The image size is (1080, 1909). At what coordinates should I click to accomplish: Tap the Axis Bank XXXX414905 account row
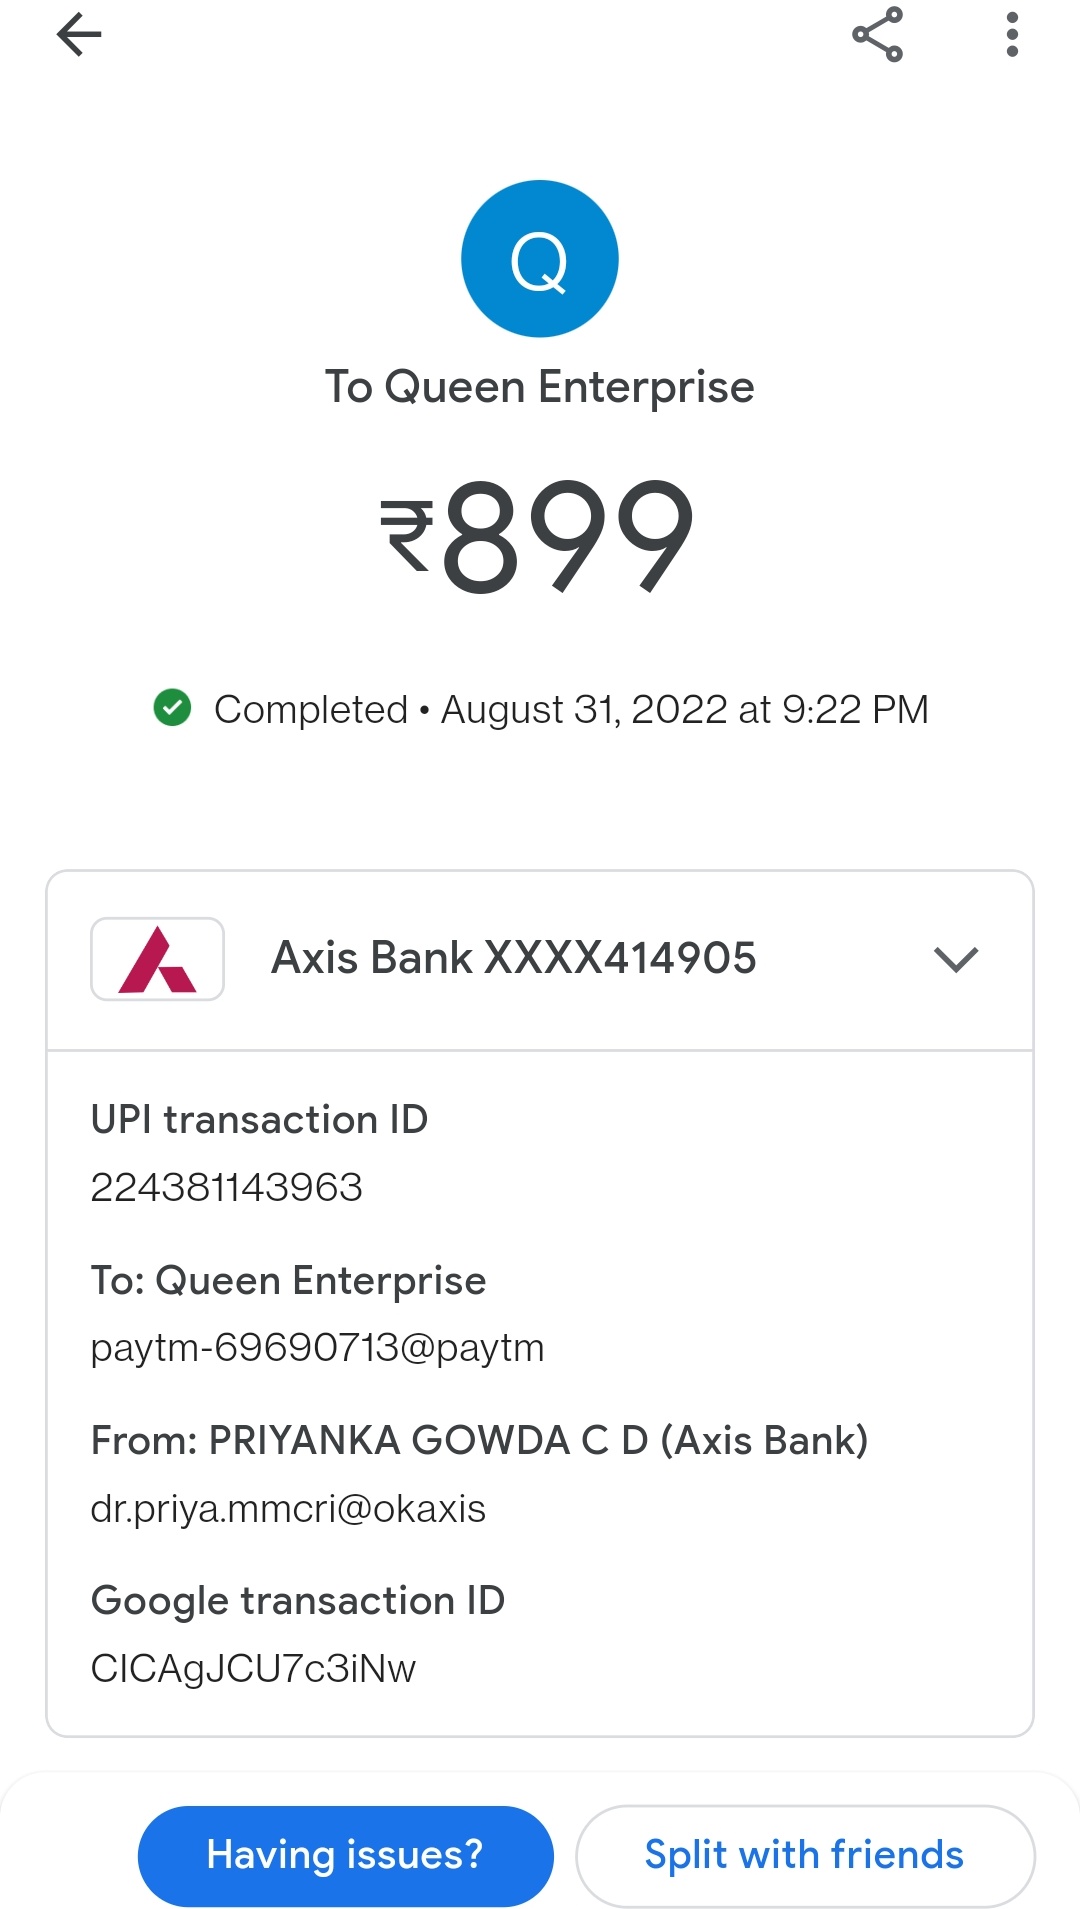pos(513,958)
